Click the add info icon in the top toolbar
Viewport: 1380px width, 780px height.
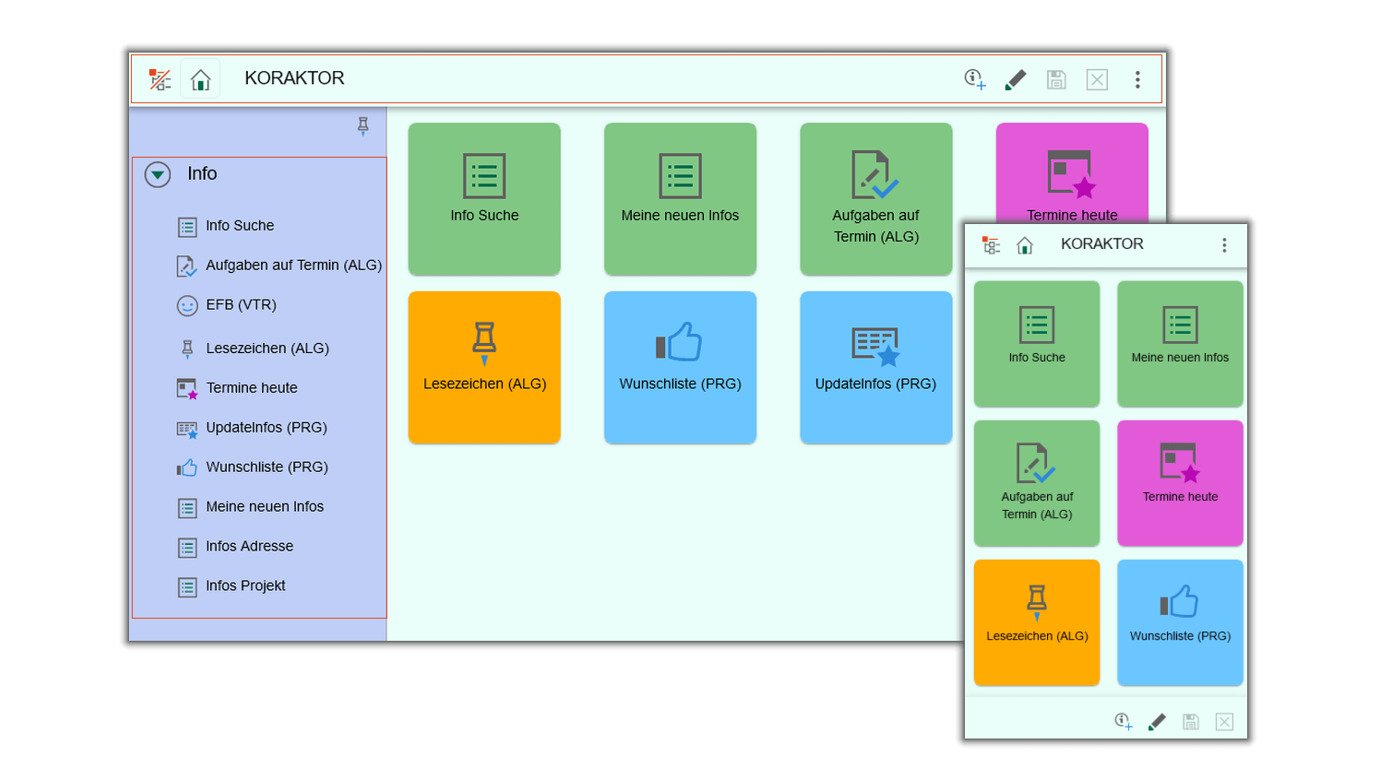[x=974, y=80]
